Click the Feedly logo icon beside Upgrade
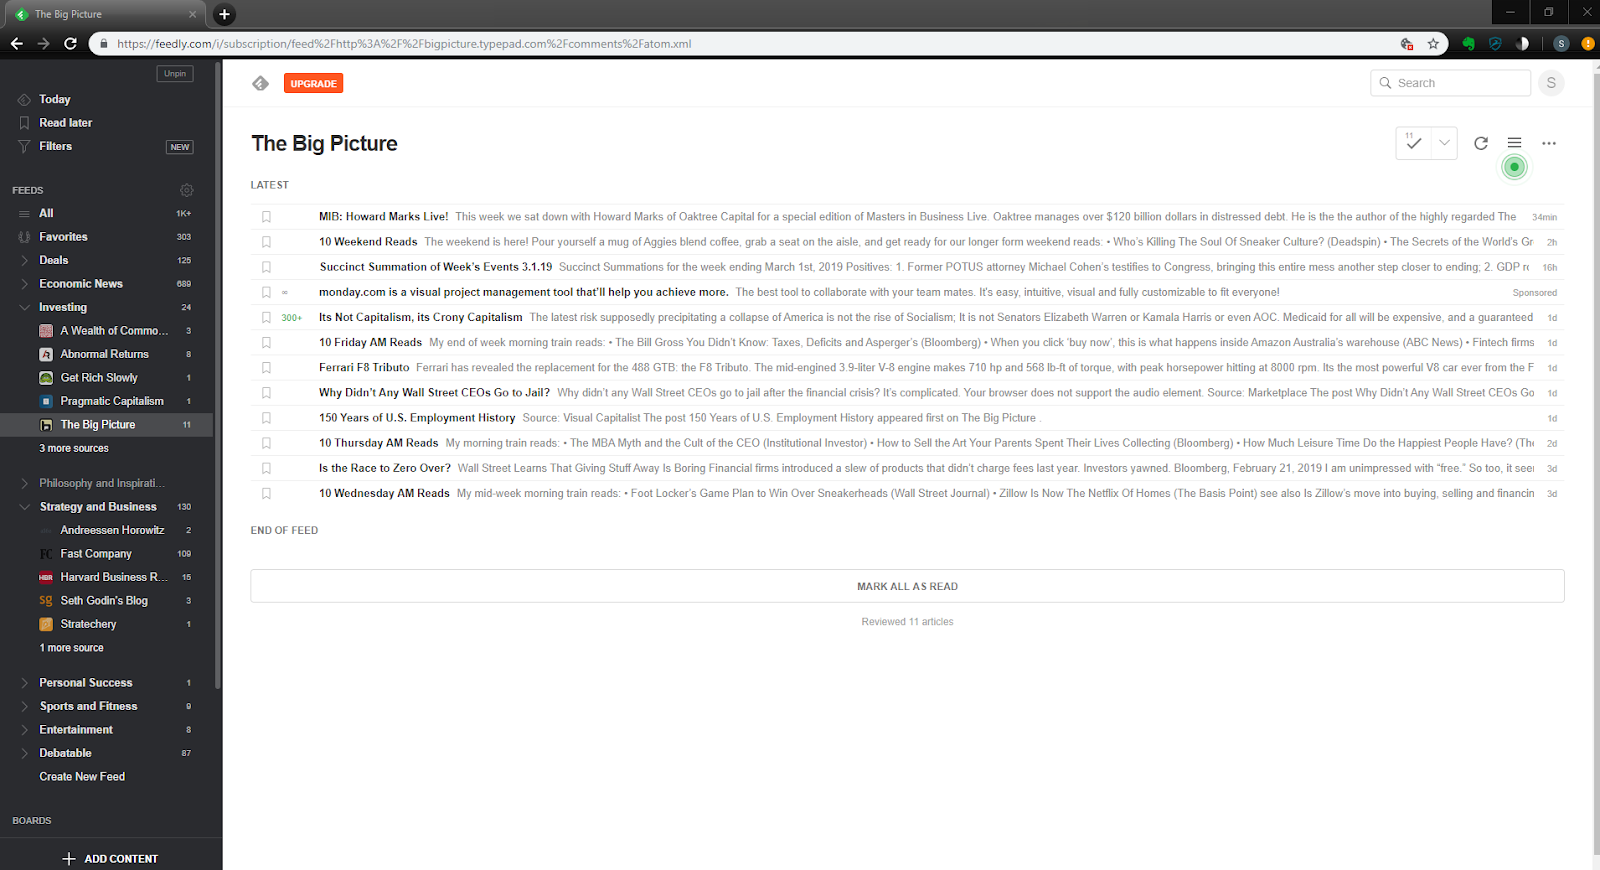Screen dimensions: 1600x870 pos(260,83)
